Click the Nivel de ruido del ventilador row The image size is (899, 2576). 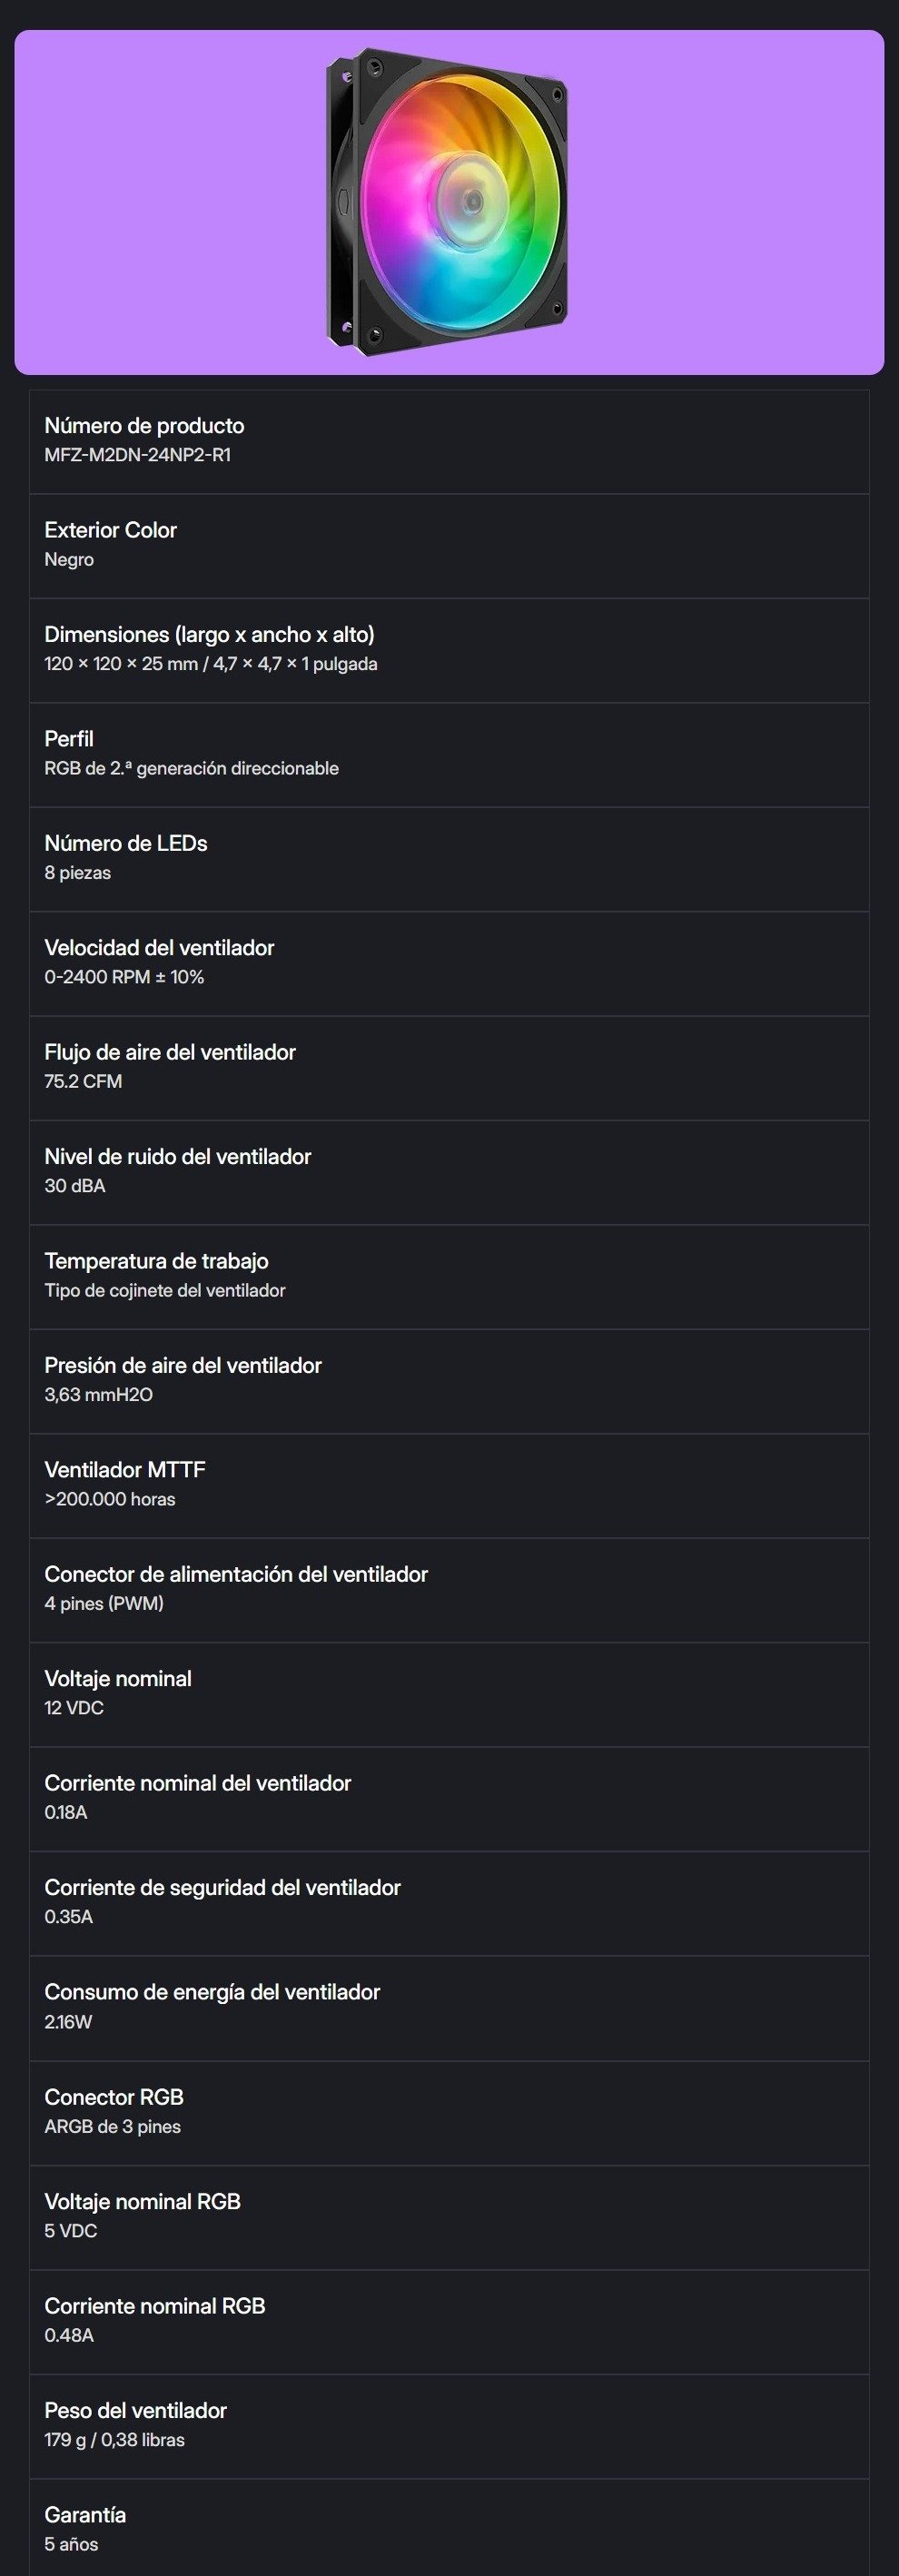click(x=449, y=1172)
